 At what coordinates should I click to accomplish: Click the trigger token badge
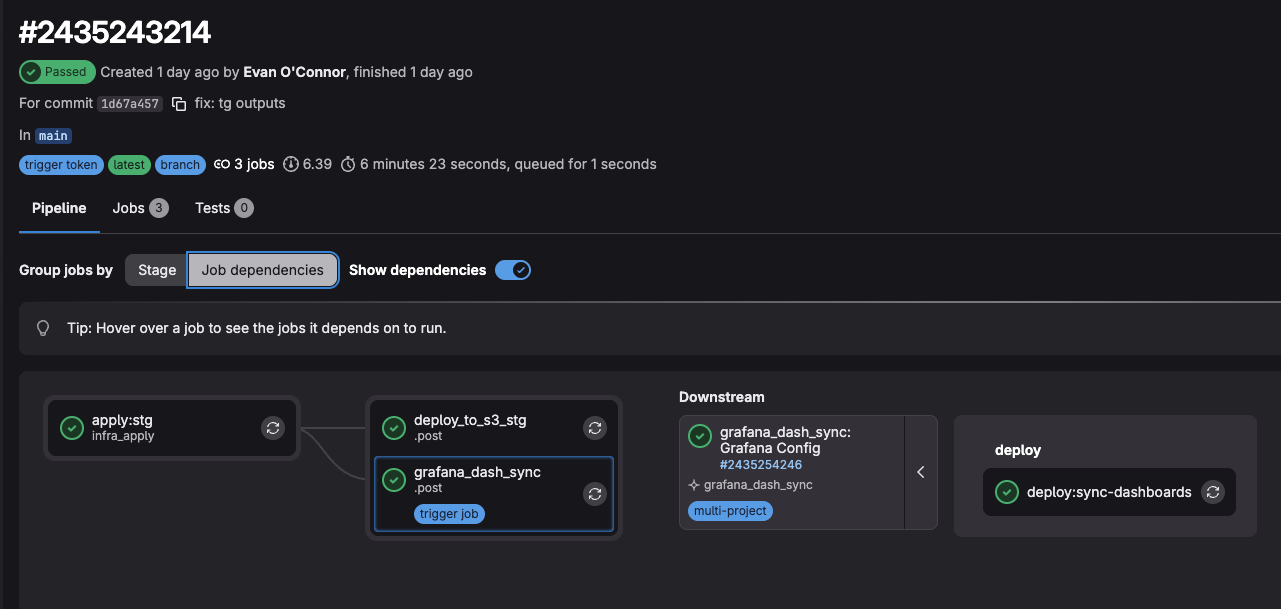(61, 165)
